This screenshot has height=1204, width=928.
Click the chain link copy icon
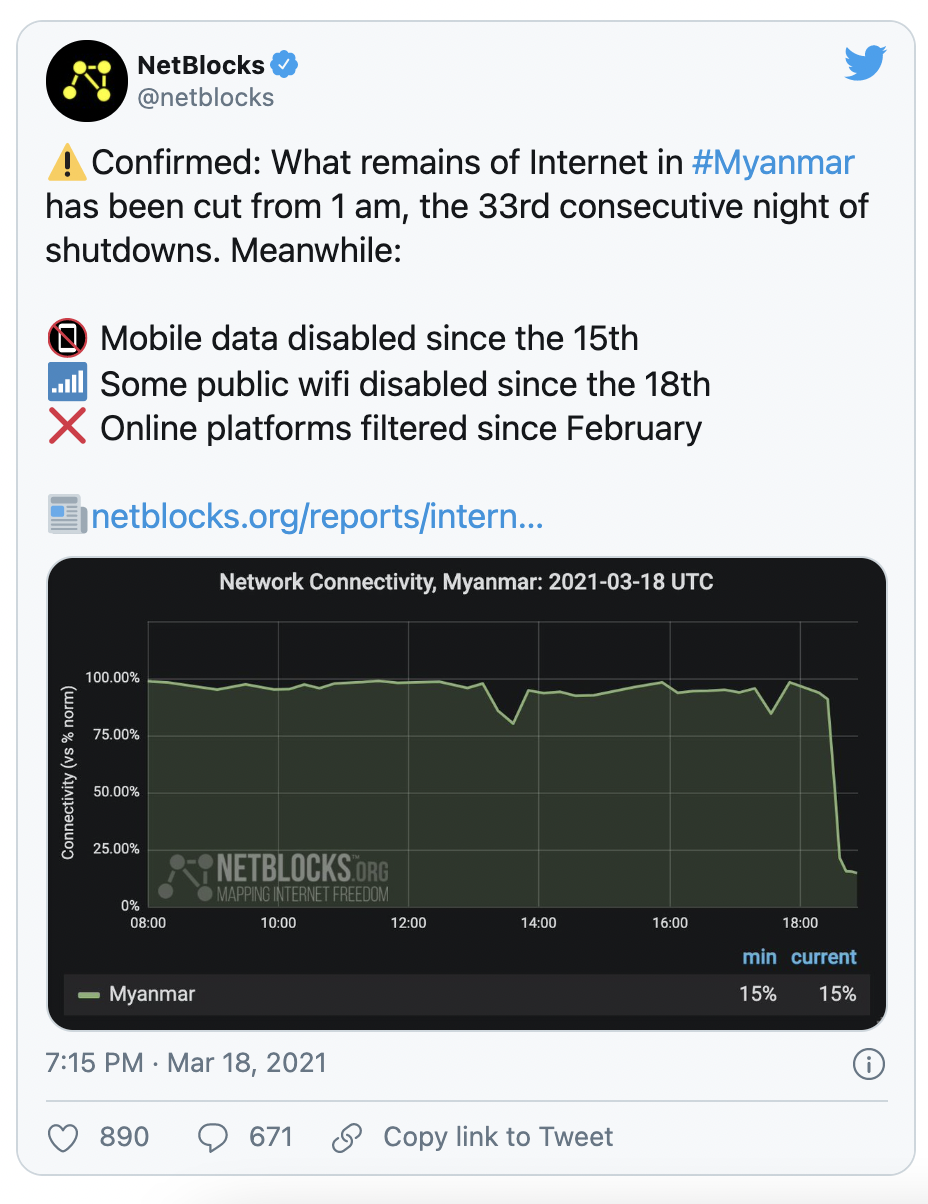347,1137
